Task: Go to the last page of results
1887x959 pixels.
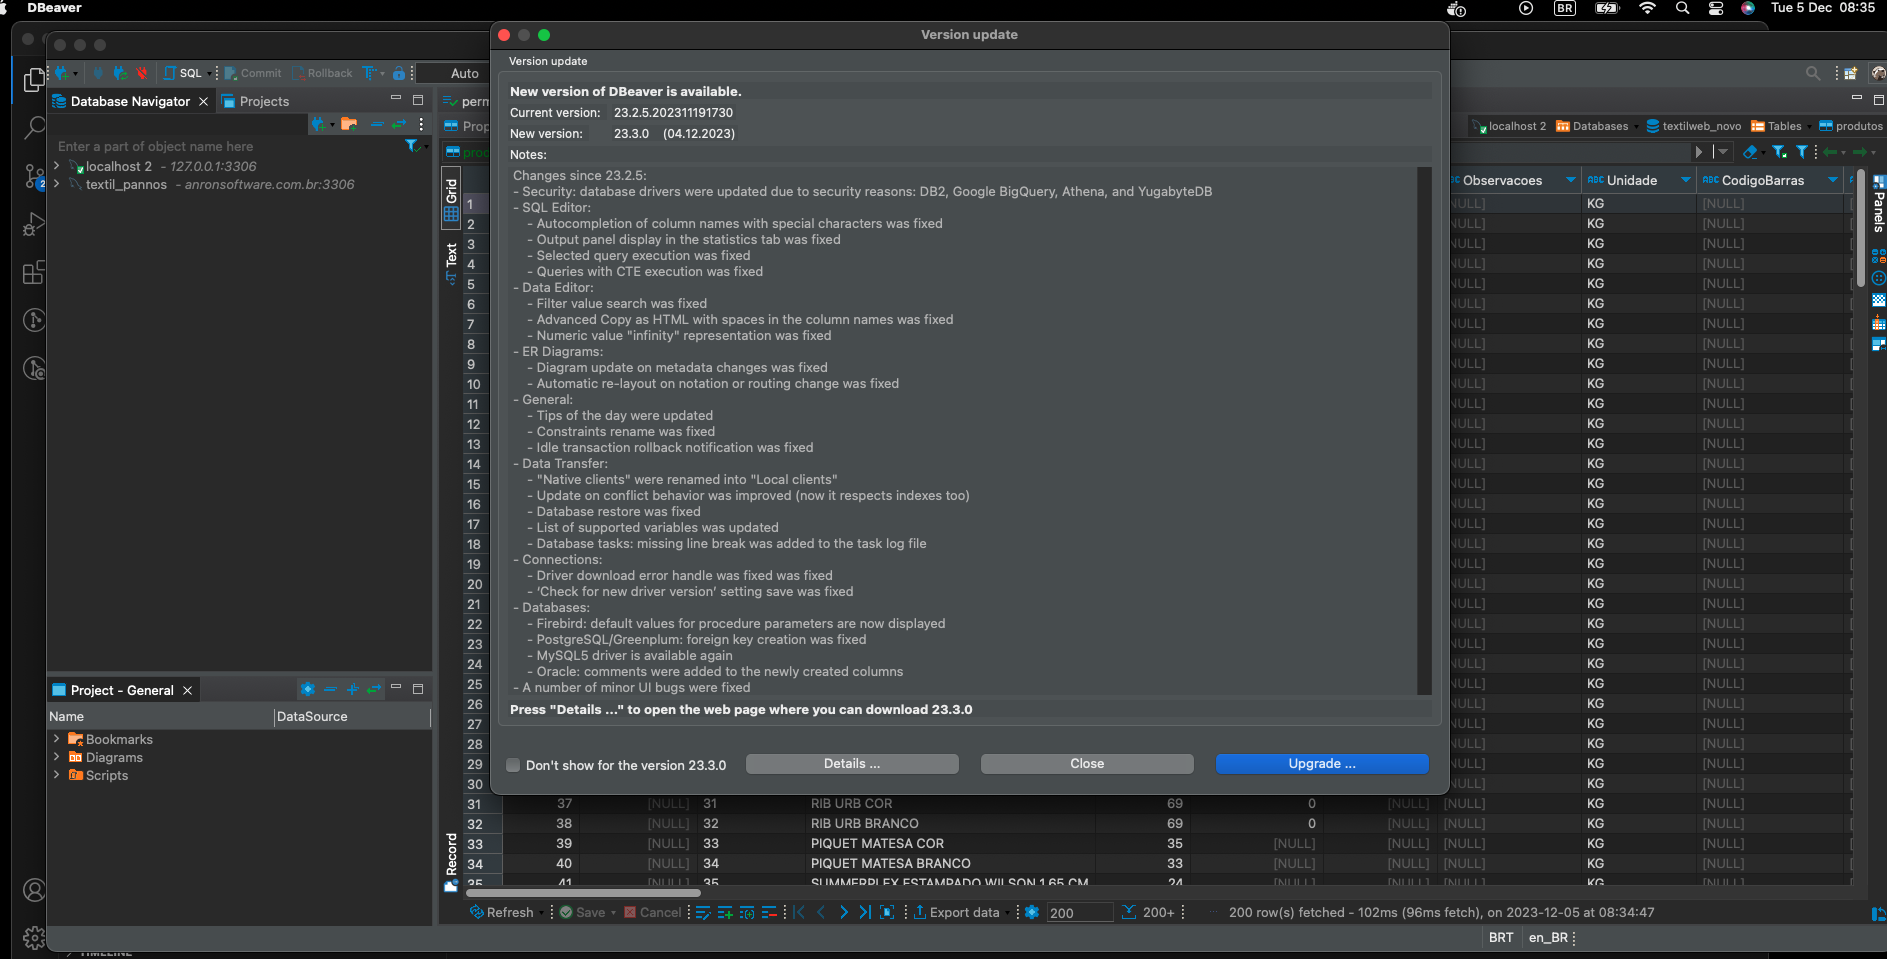Action: point(864,912)
